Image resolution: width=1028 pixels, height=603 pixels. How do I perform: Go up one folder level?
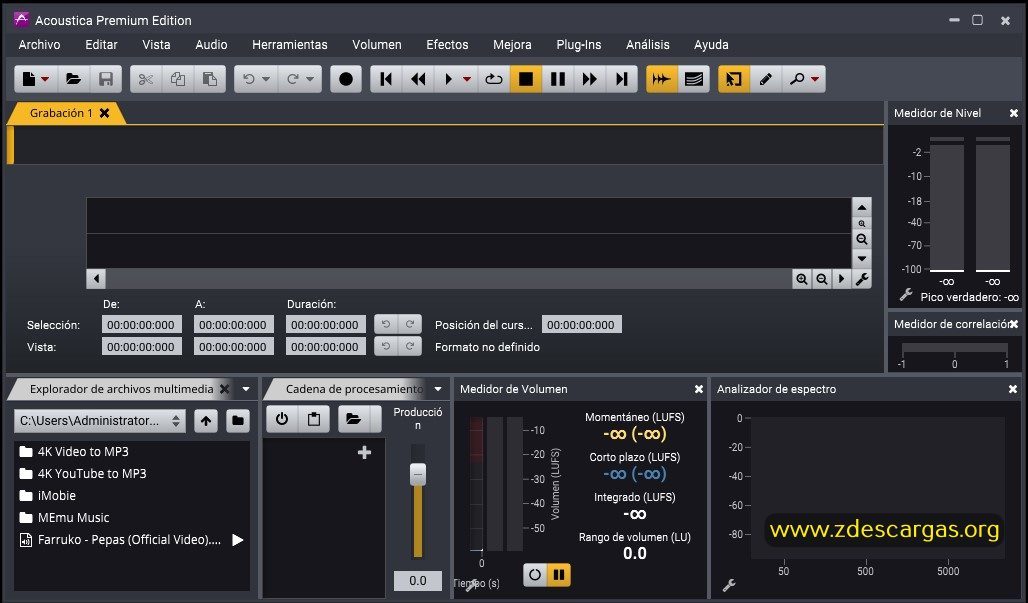point(206,421)
